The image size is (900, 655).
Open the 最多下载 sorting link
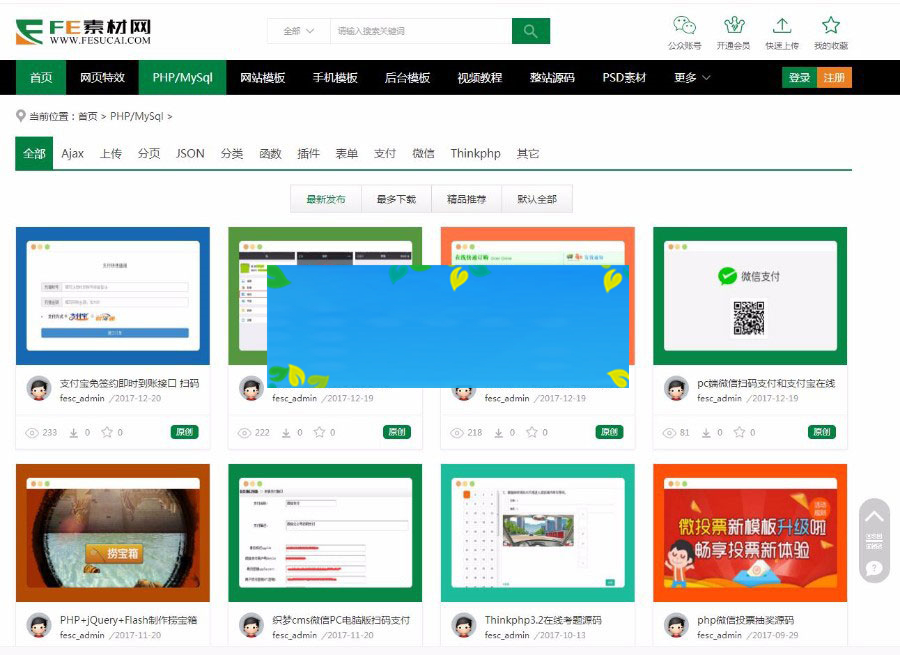click(x=396, y=199)
